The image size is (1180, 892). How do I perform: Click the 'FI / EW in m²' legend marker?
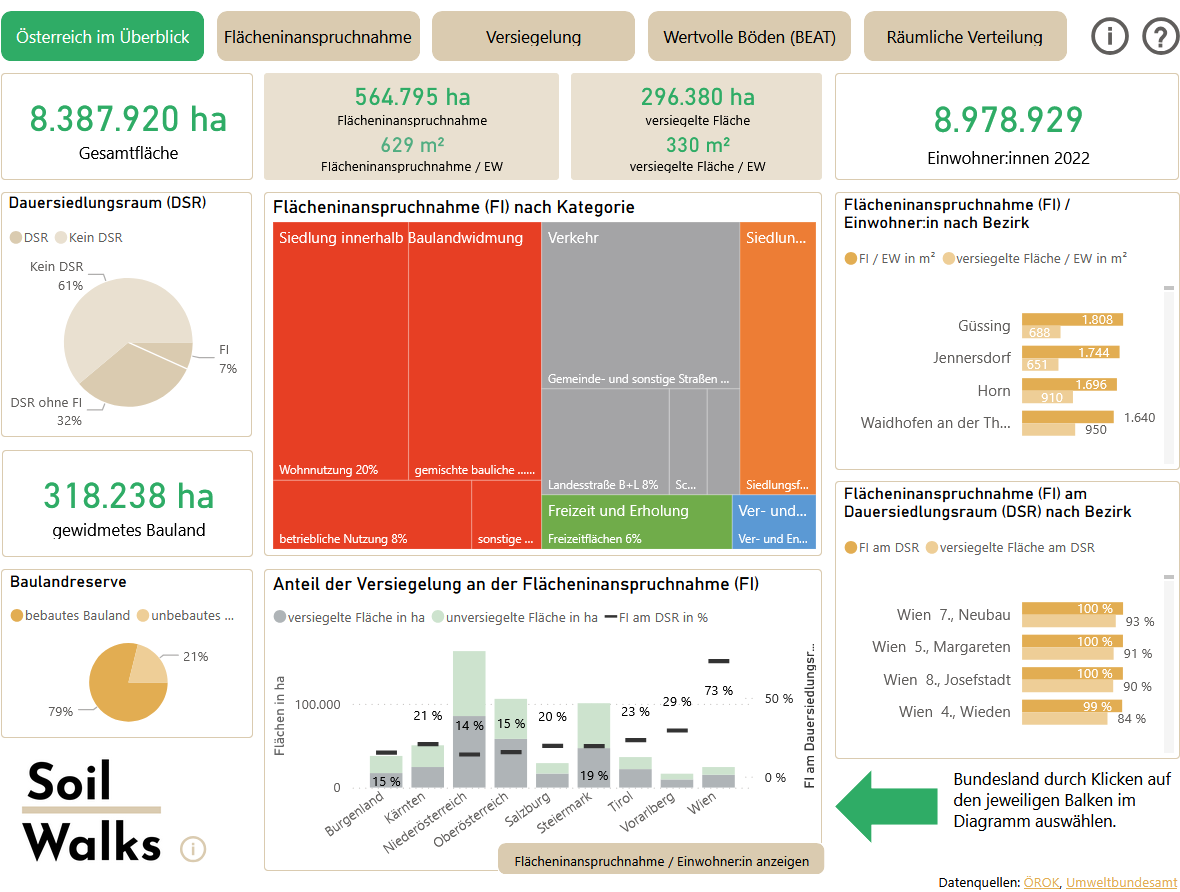(x=851, y=258)
